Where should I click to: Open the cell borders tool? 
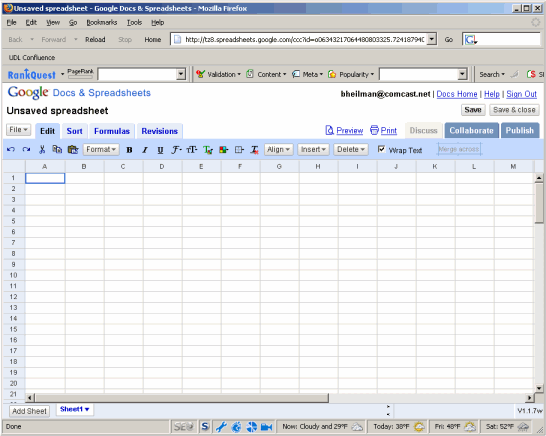coord(239,150)
